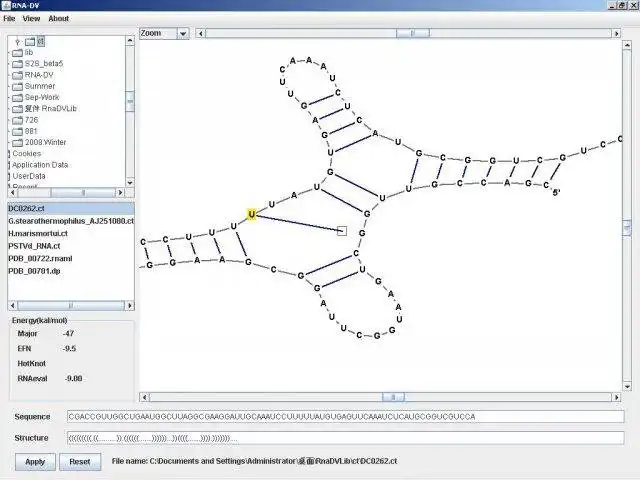
Task: Click the EFN energy value -9.5
Action: click(70, 349)
